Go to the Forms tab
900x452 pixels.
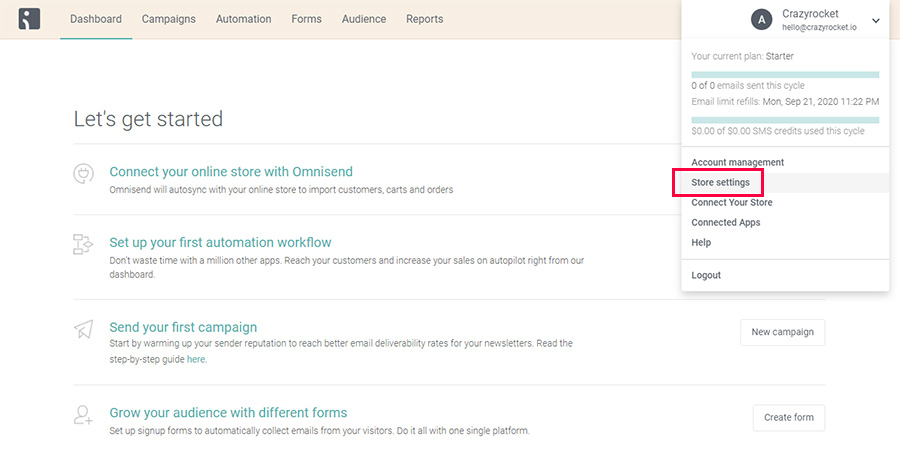307,19
